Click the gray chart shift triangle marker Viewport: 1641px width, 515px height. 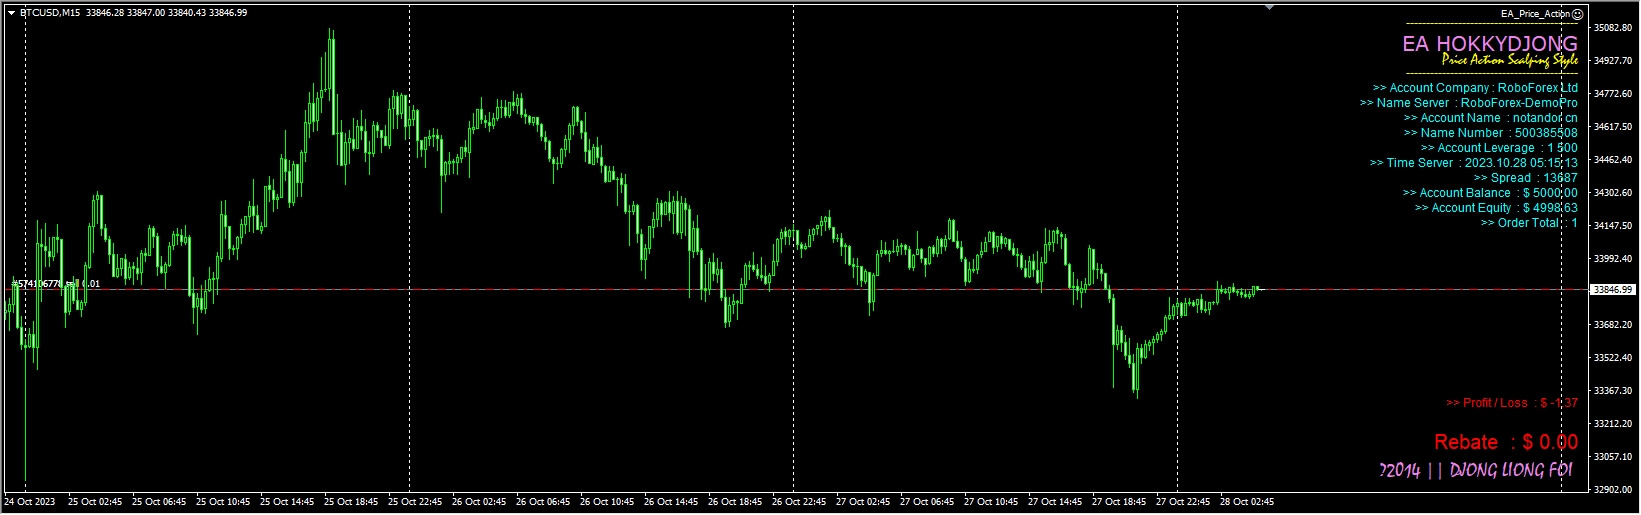[x=1270, y=7]
